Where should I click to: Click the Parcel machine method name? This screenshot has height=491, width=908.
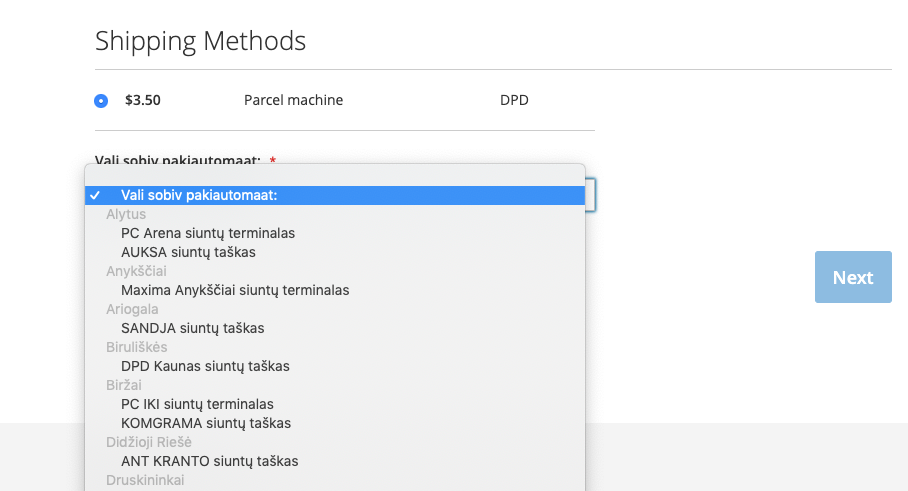pyautogui.click(x=294, y=100)
